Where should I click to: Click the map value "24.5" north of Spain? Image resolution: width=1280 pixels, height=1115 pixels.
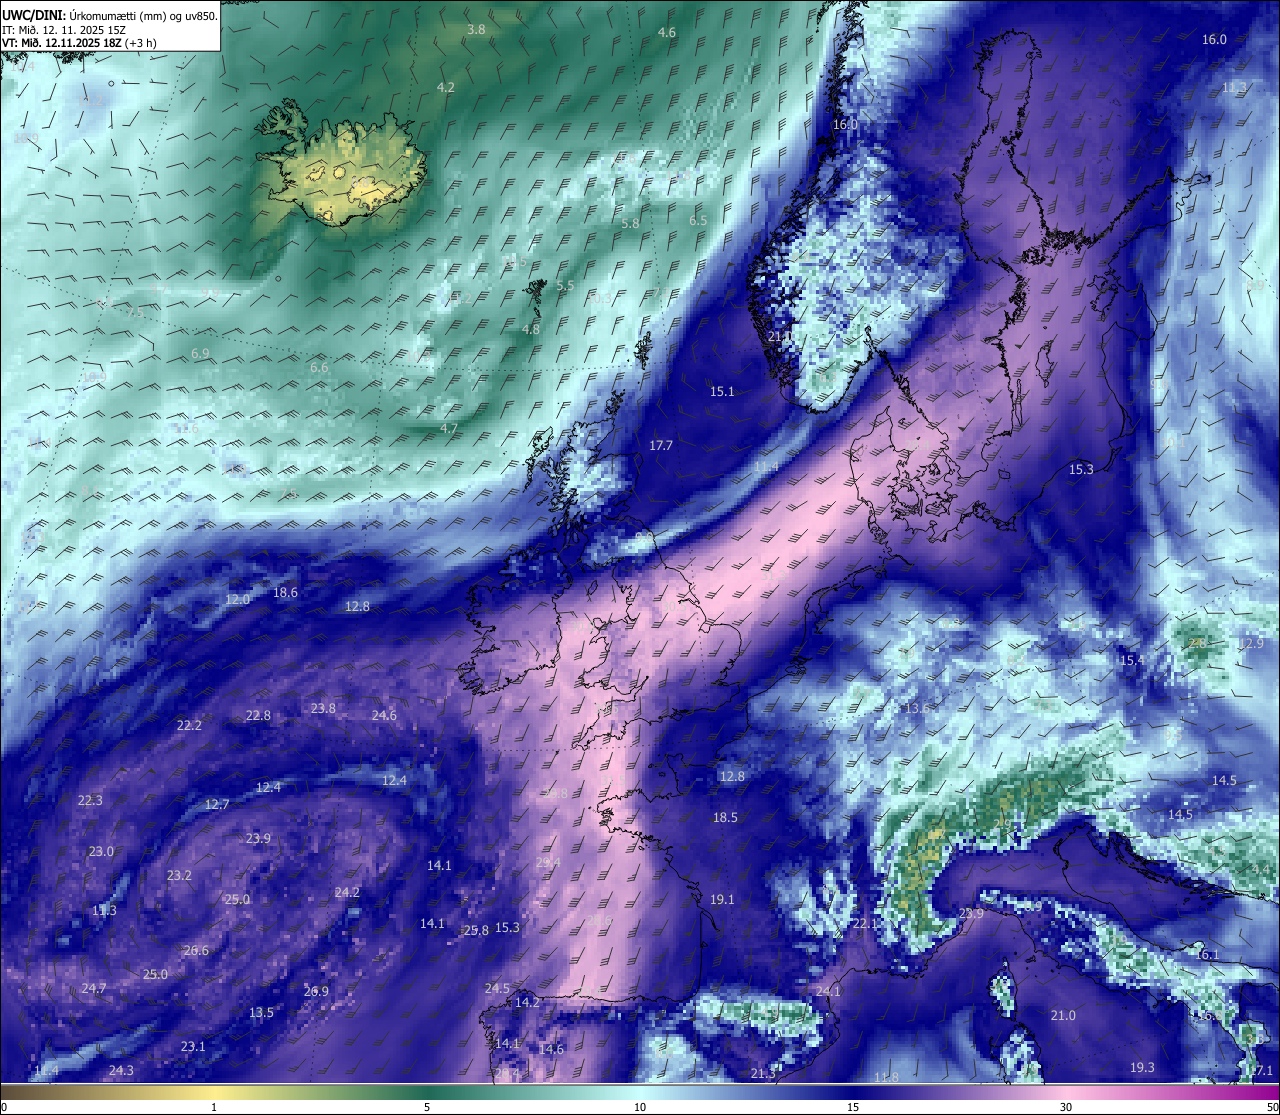point(497,989)
